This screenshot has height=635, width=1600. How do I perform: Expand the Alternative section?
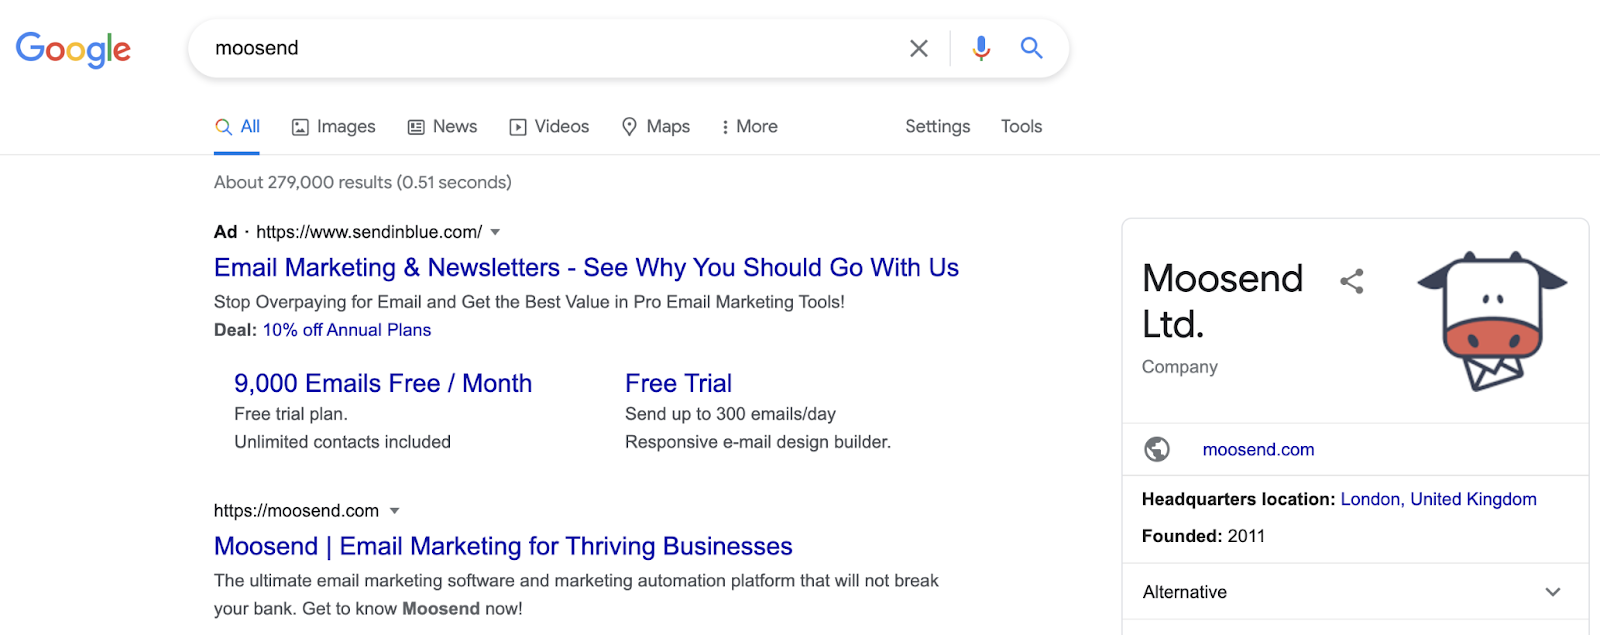(x=1552, y=592)
